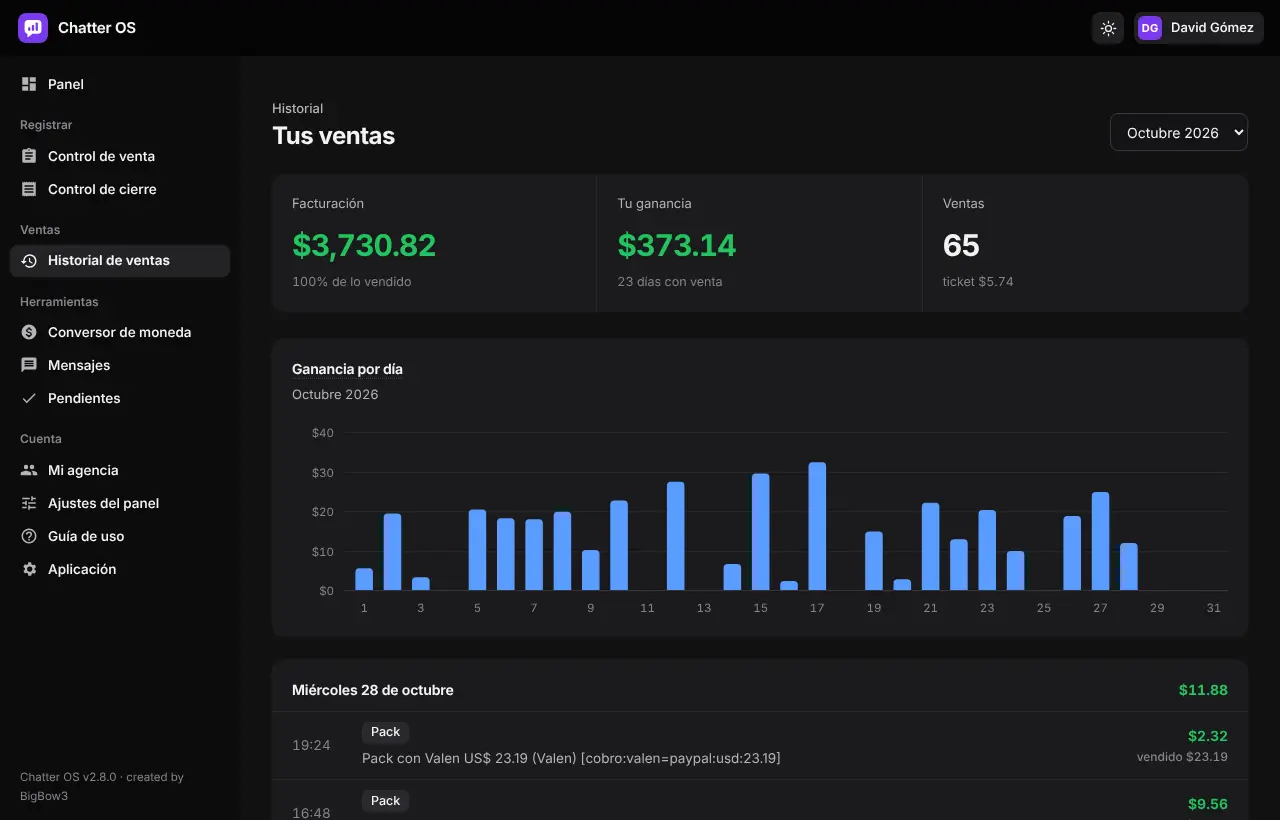Open Ajustes del panel settings
This screenshot has width=1280, height=820.
(120, 503)
